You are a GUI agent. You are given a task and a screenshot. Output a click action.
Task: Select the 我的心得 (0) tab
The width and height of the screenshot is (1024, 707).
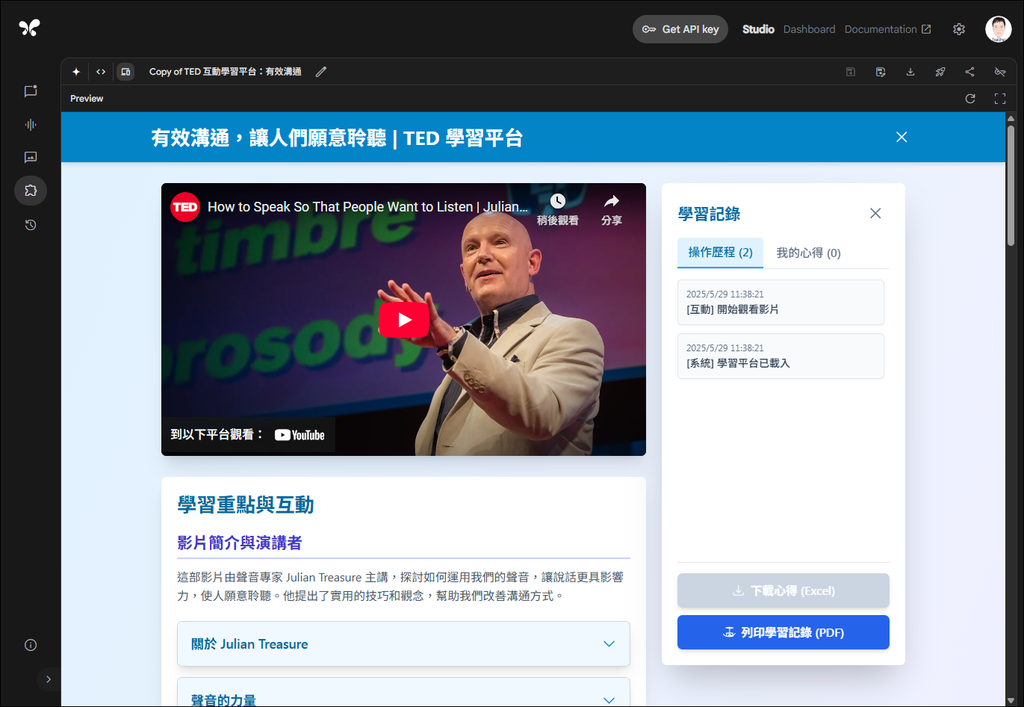point(808,253)
